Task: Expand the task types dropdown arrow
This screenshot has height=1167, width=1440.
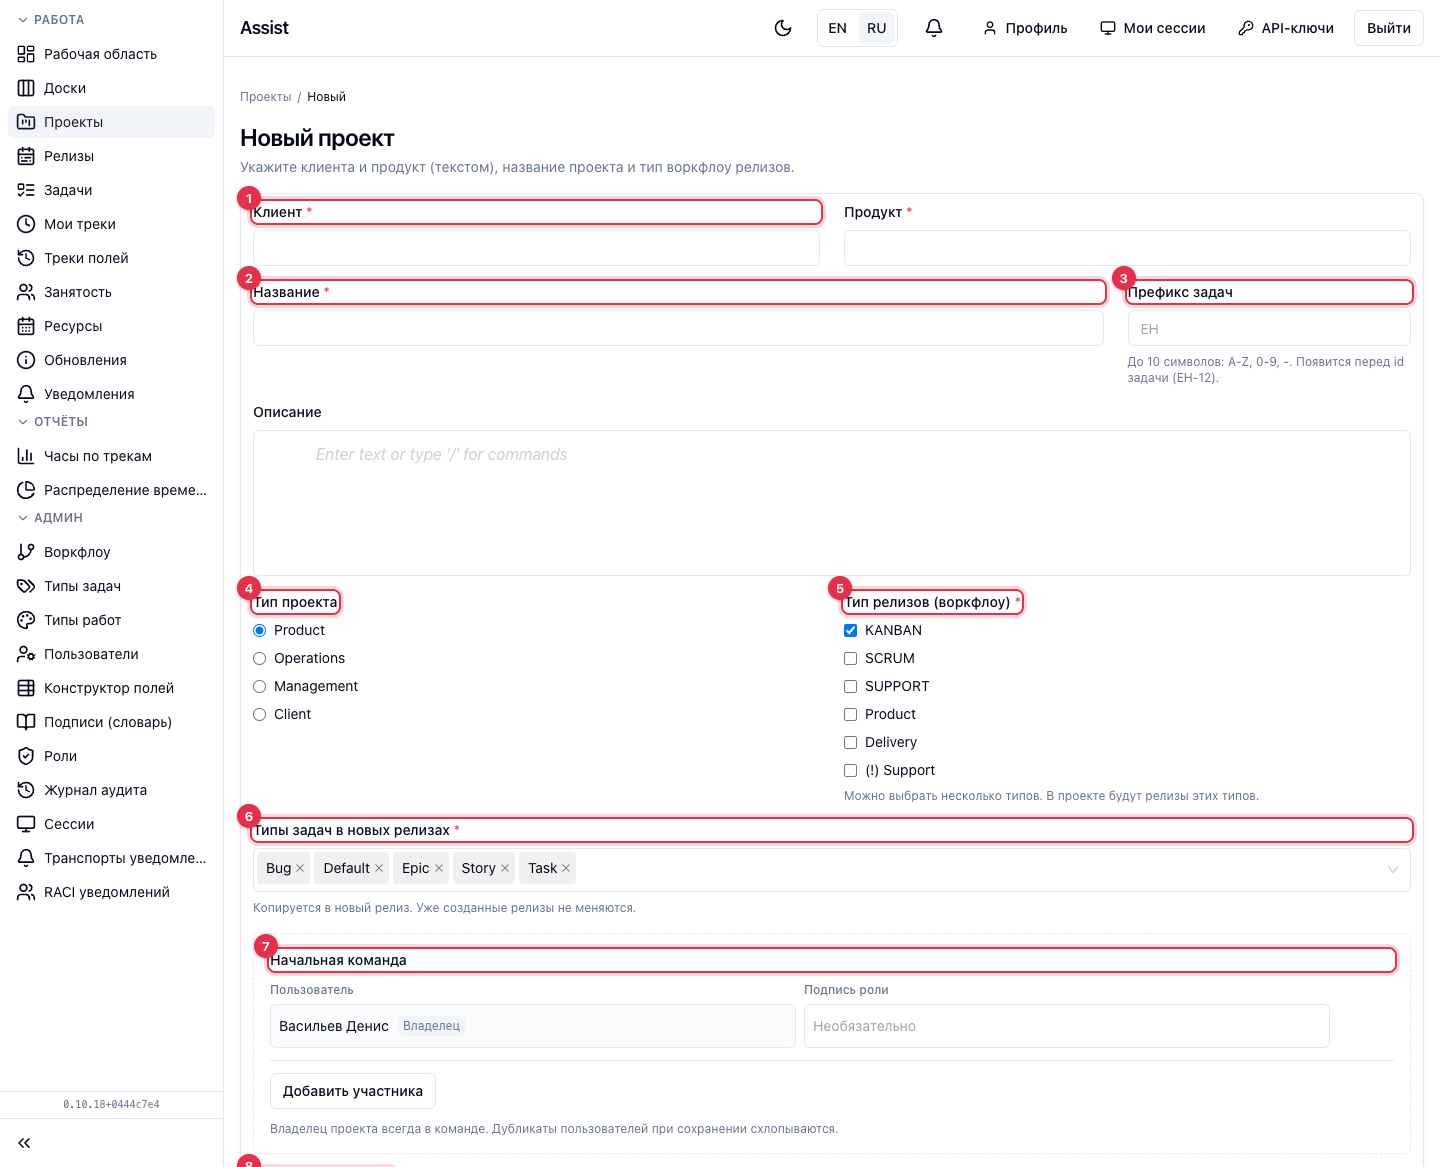Action: coord(1393,870)
